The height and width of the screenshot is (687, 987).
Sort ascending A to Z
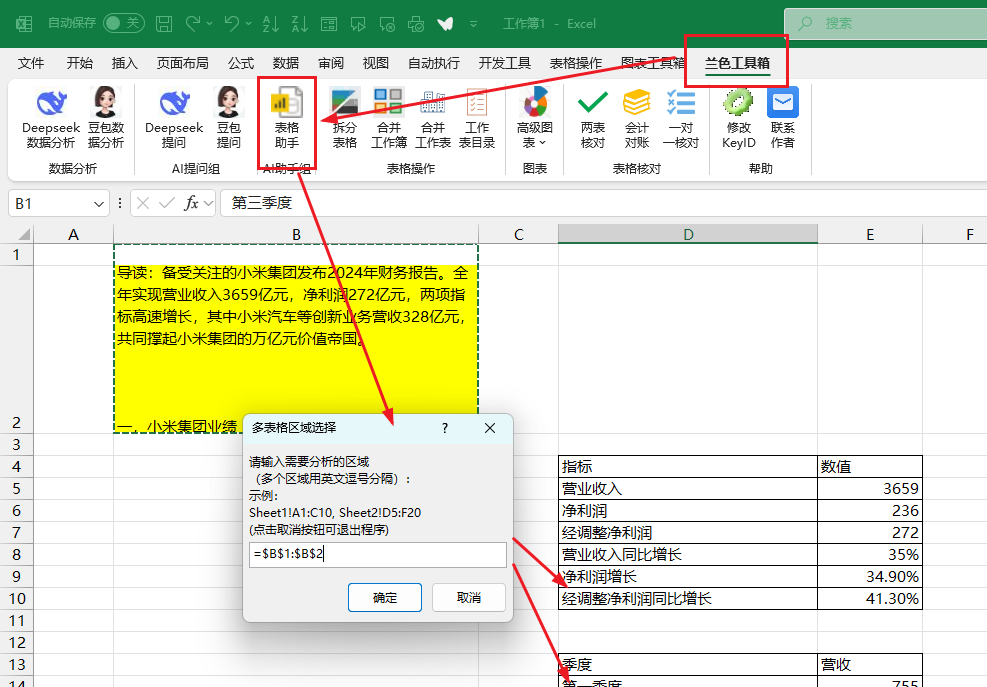click(271, 24)
